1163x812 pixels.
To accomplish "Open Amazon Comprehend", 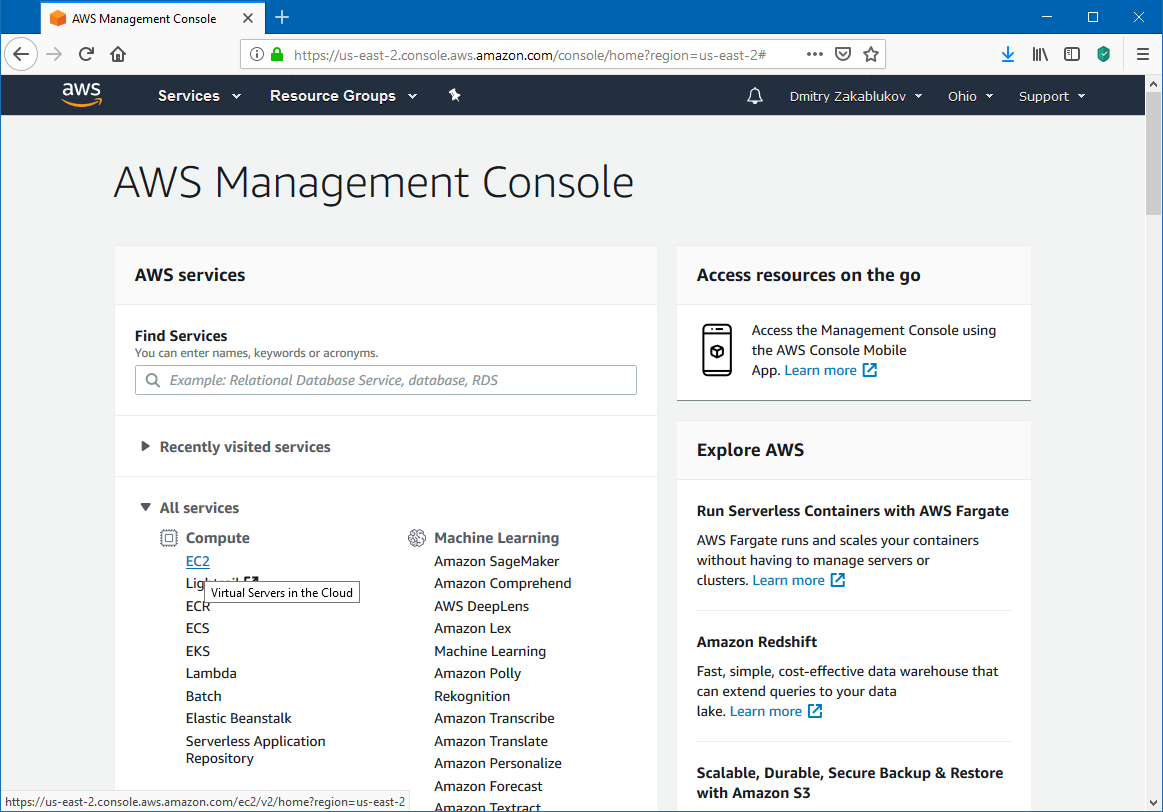I will tap(502, 583).
